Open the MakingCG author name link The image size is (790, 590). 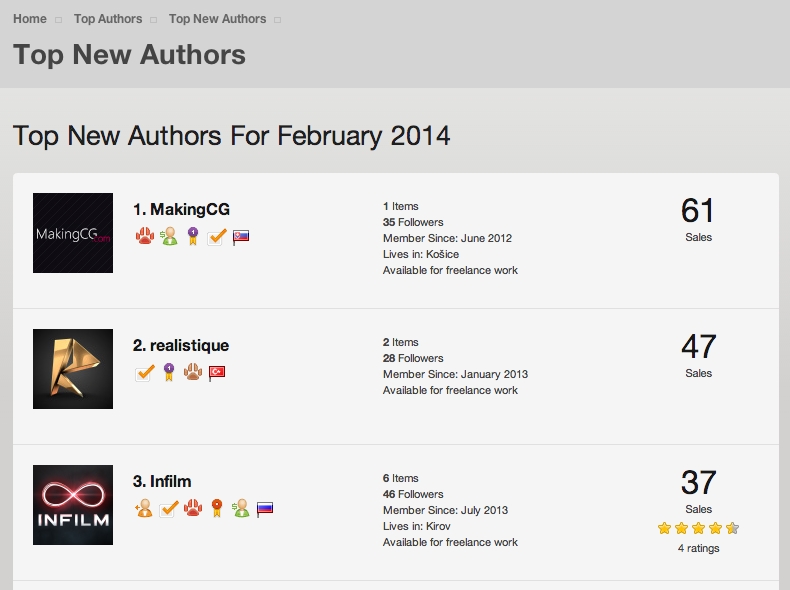181,209
